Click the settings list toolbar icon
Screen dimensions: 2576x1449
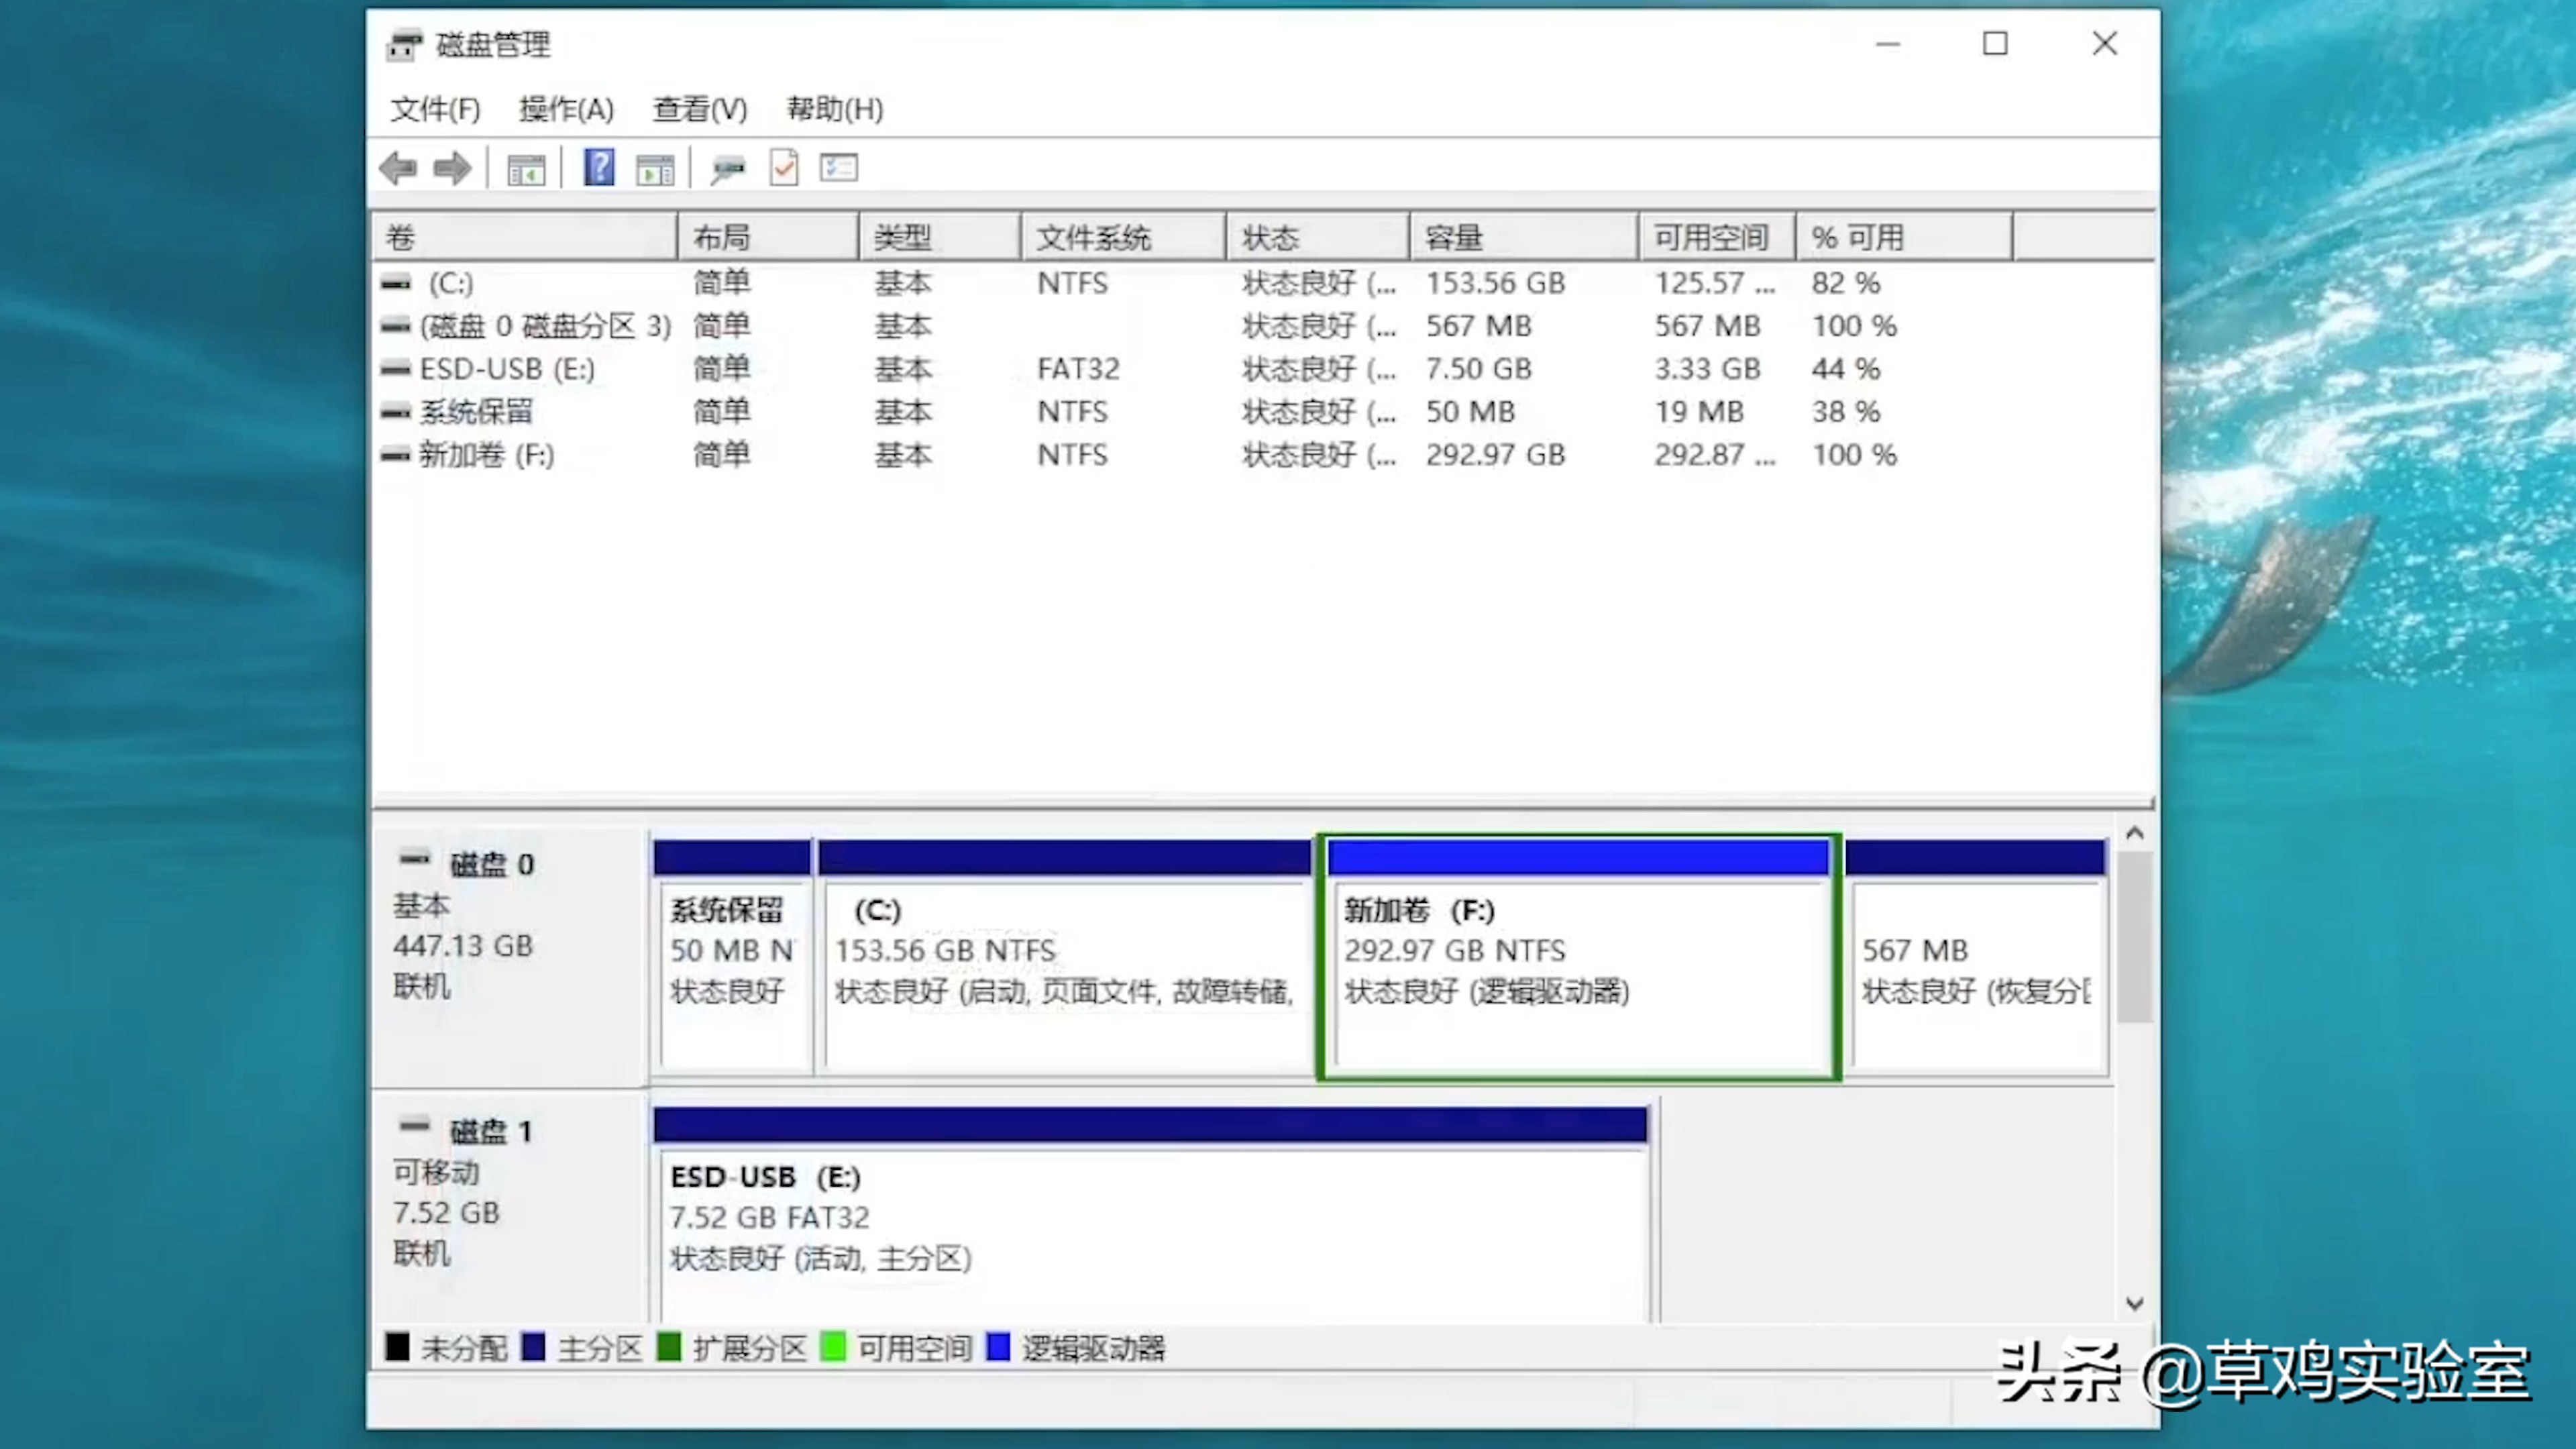point(839,167)
